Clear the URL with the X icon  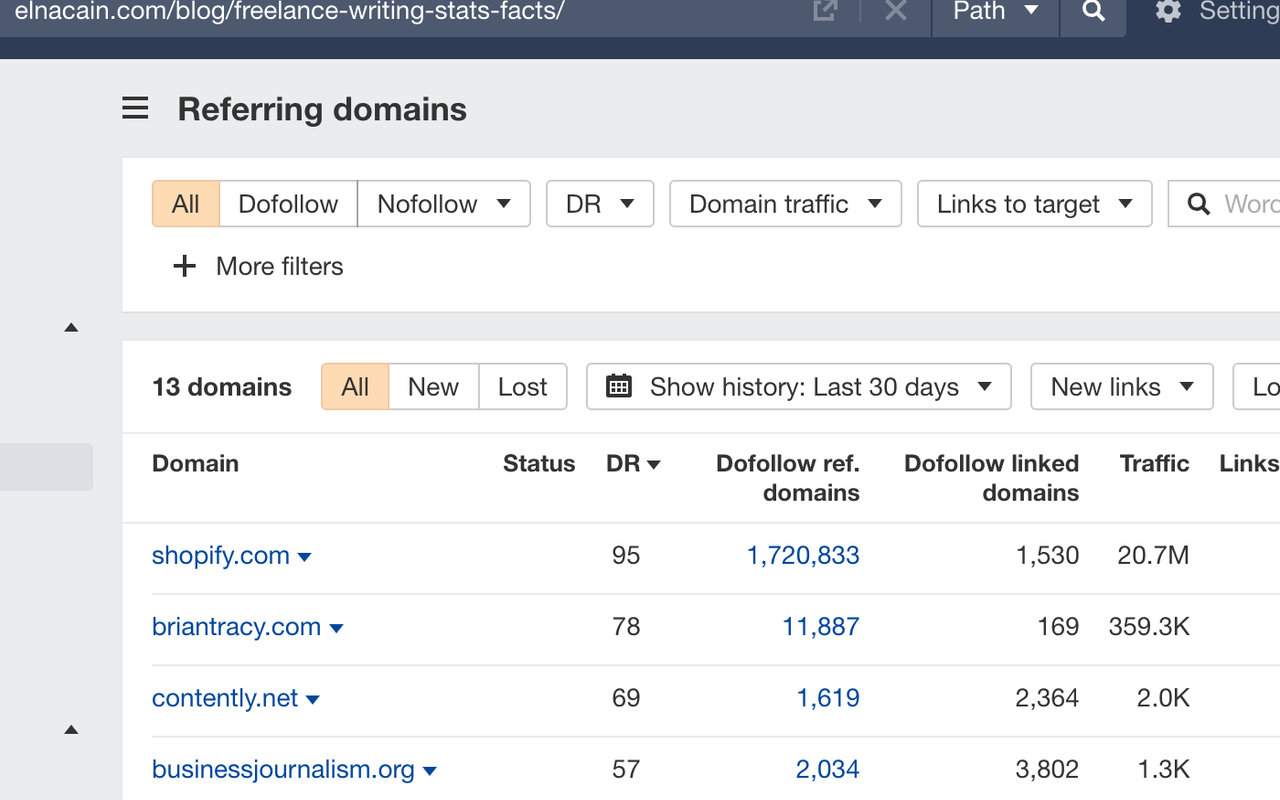(896, 11)
